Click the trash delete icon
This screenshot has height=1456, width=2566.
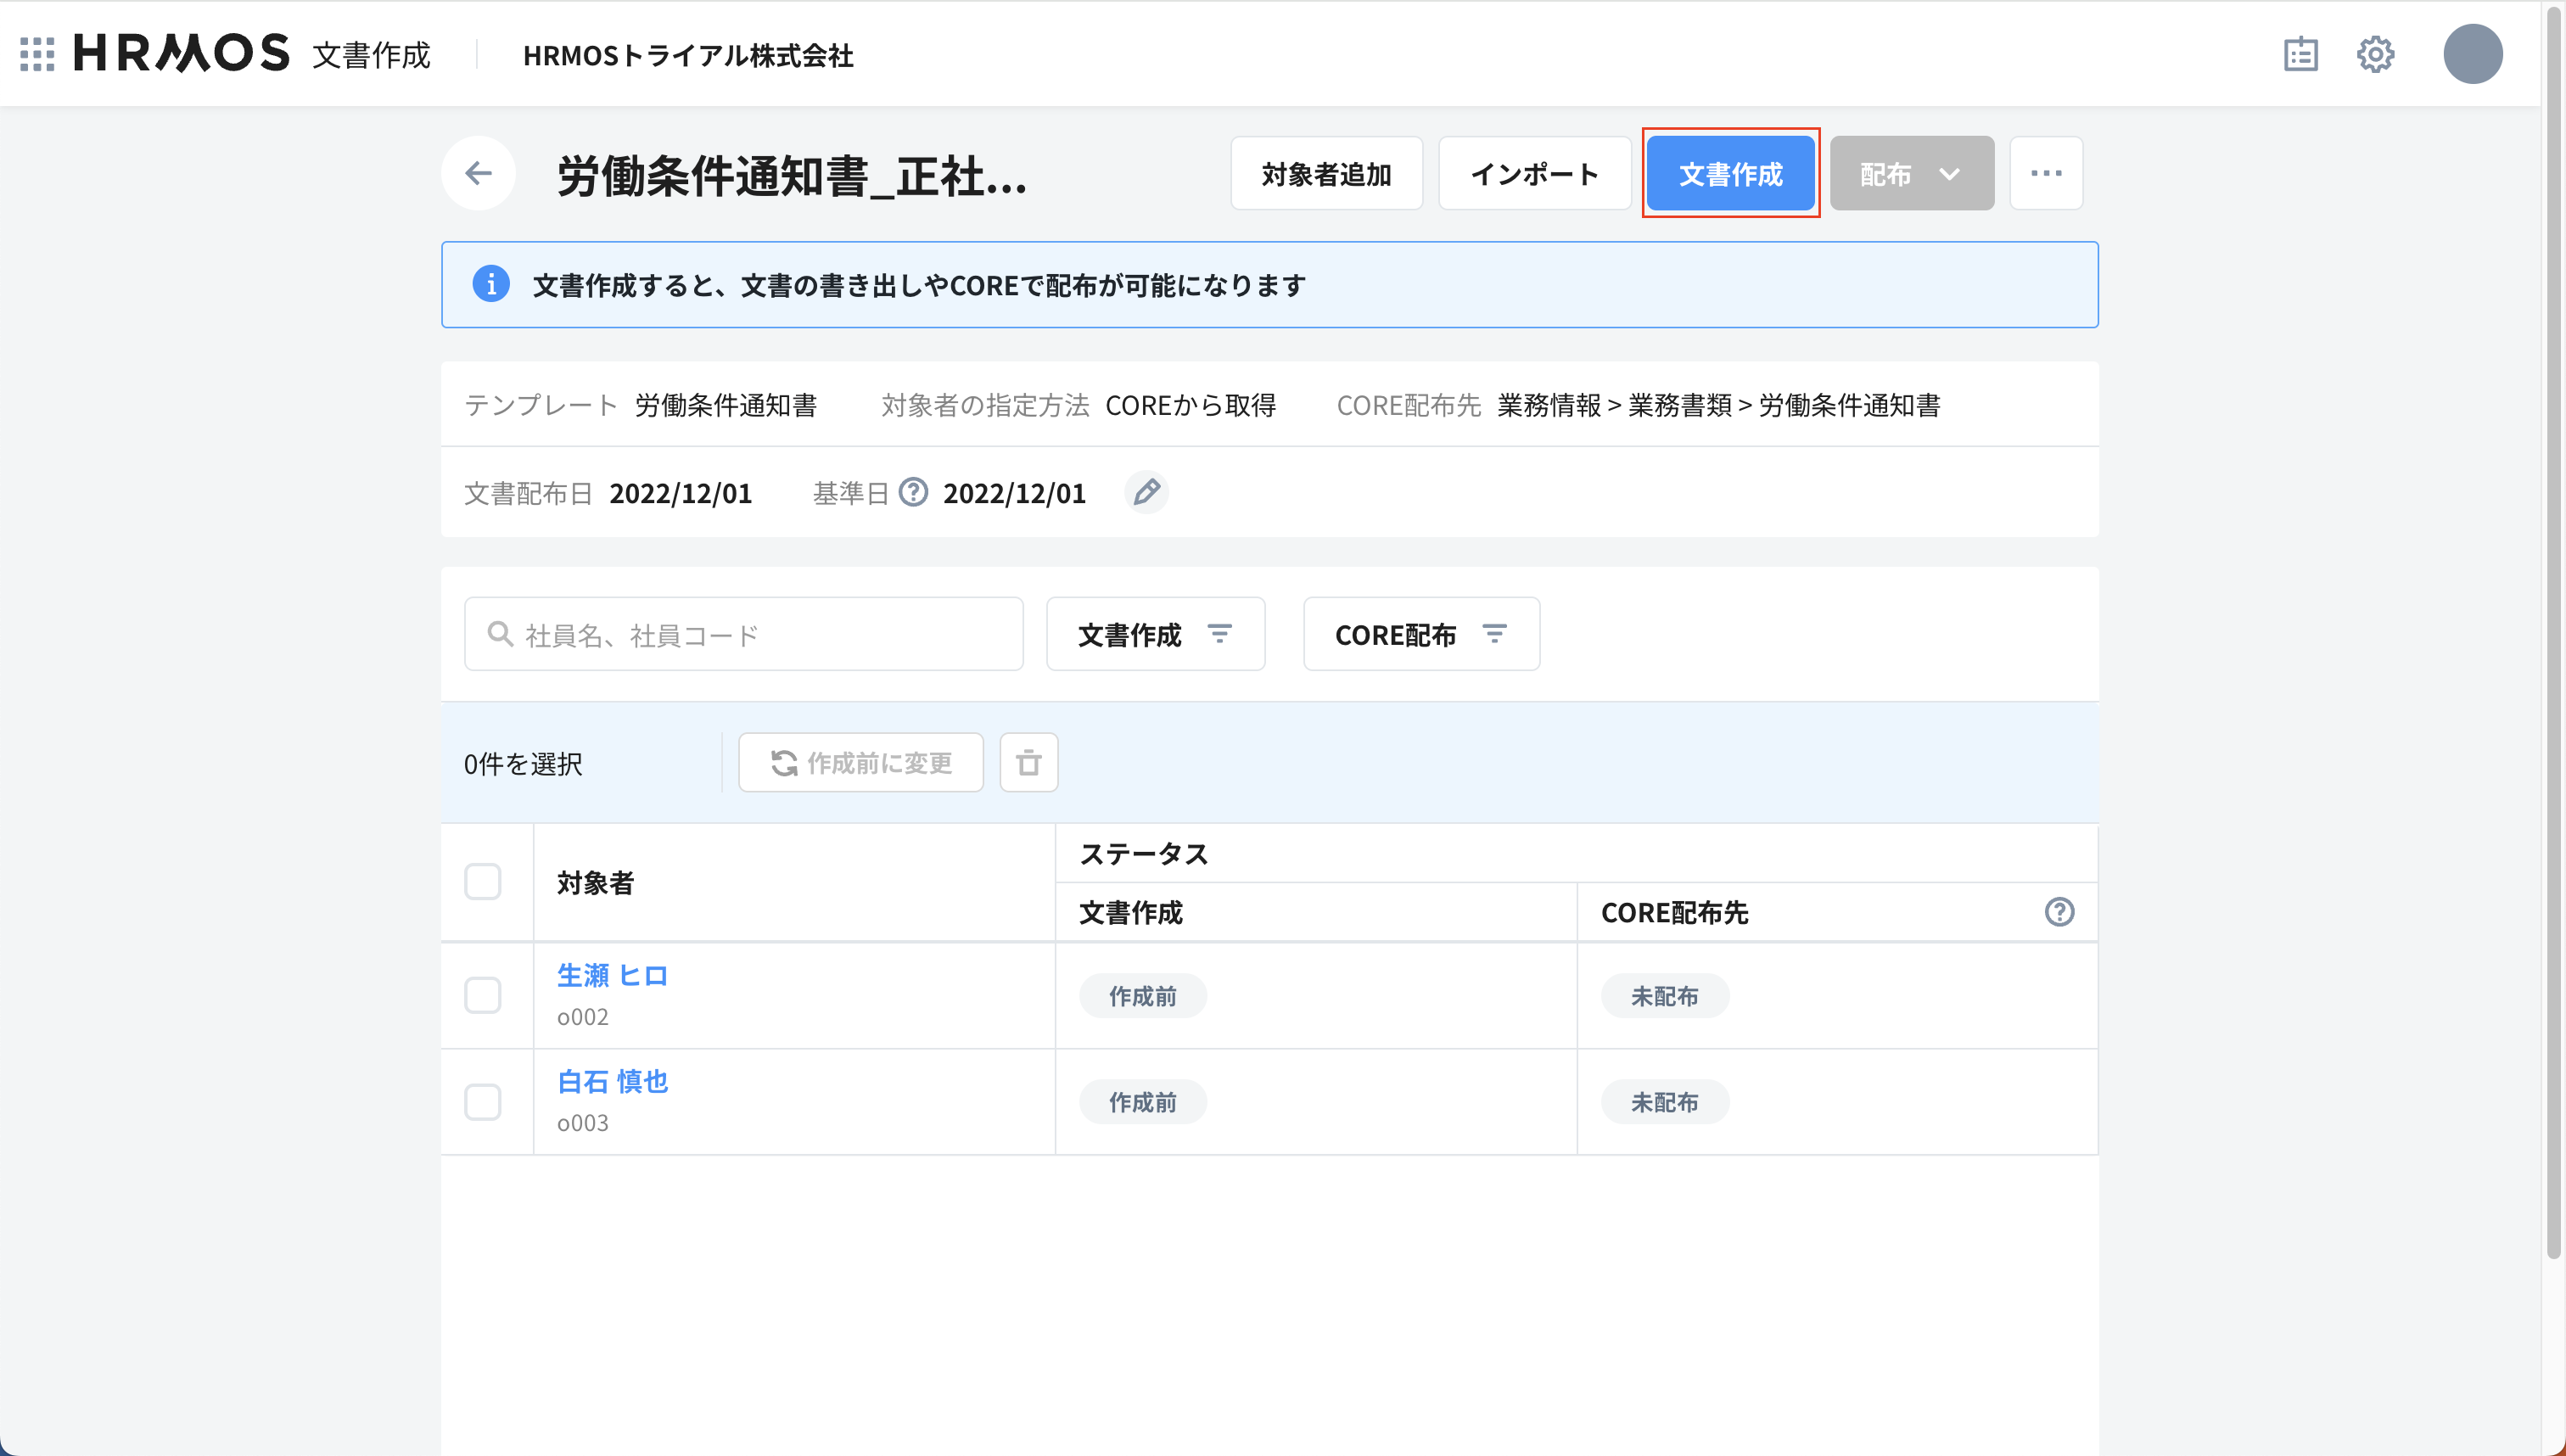1028,763
